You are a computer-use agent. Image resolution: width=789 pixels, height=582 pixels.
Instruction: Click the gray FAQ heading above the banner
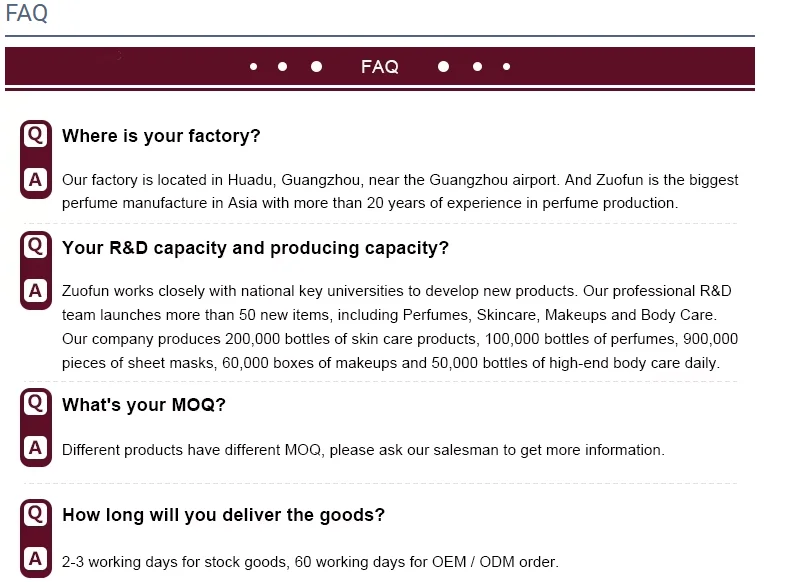click(x=26, y=13)
